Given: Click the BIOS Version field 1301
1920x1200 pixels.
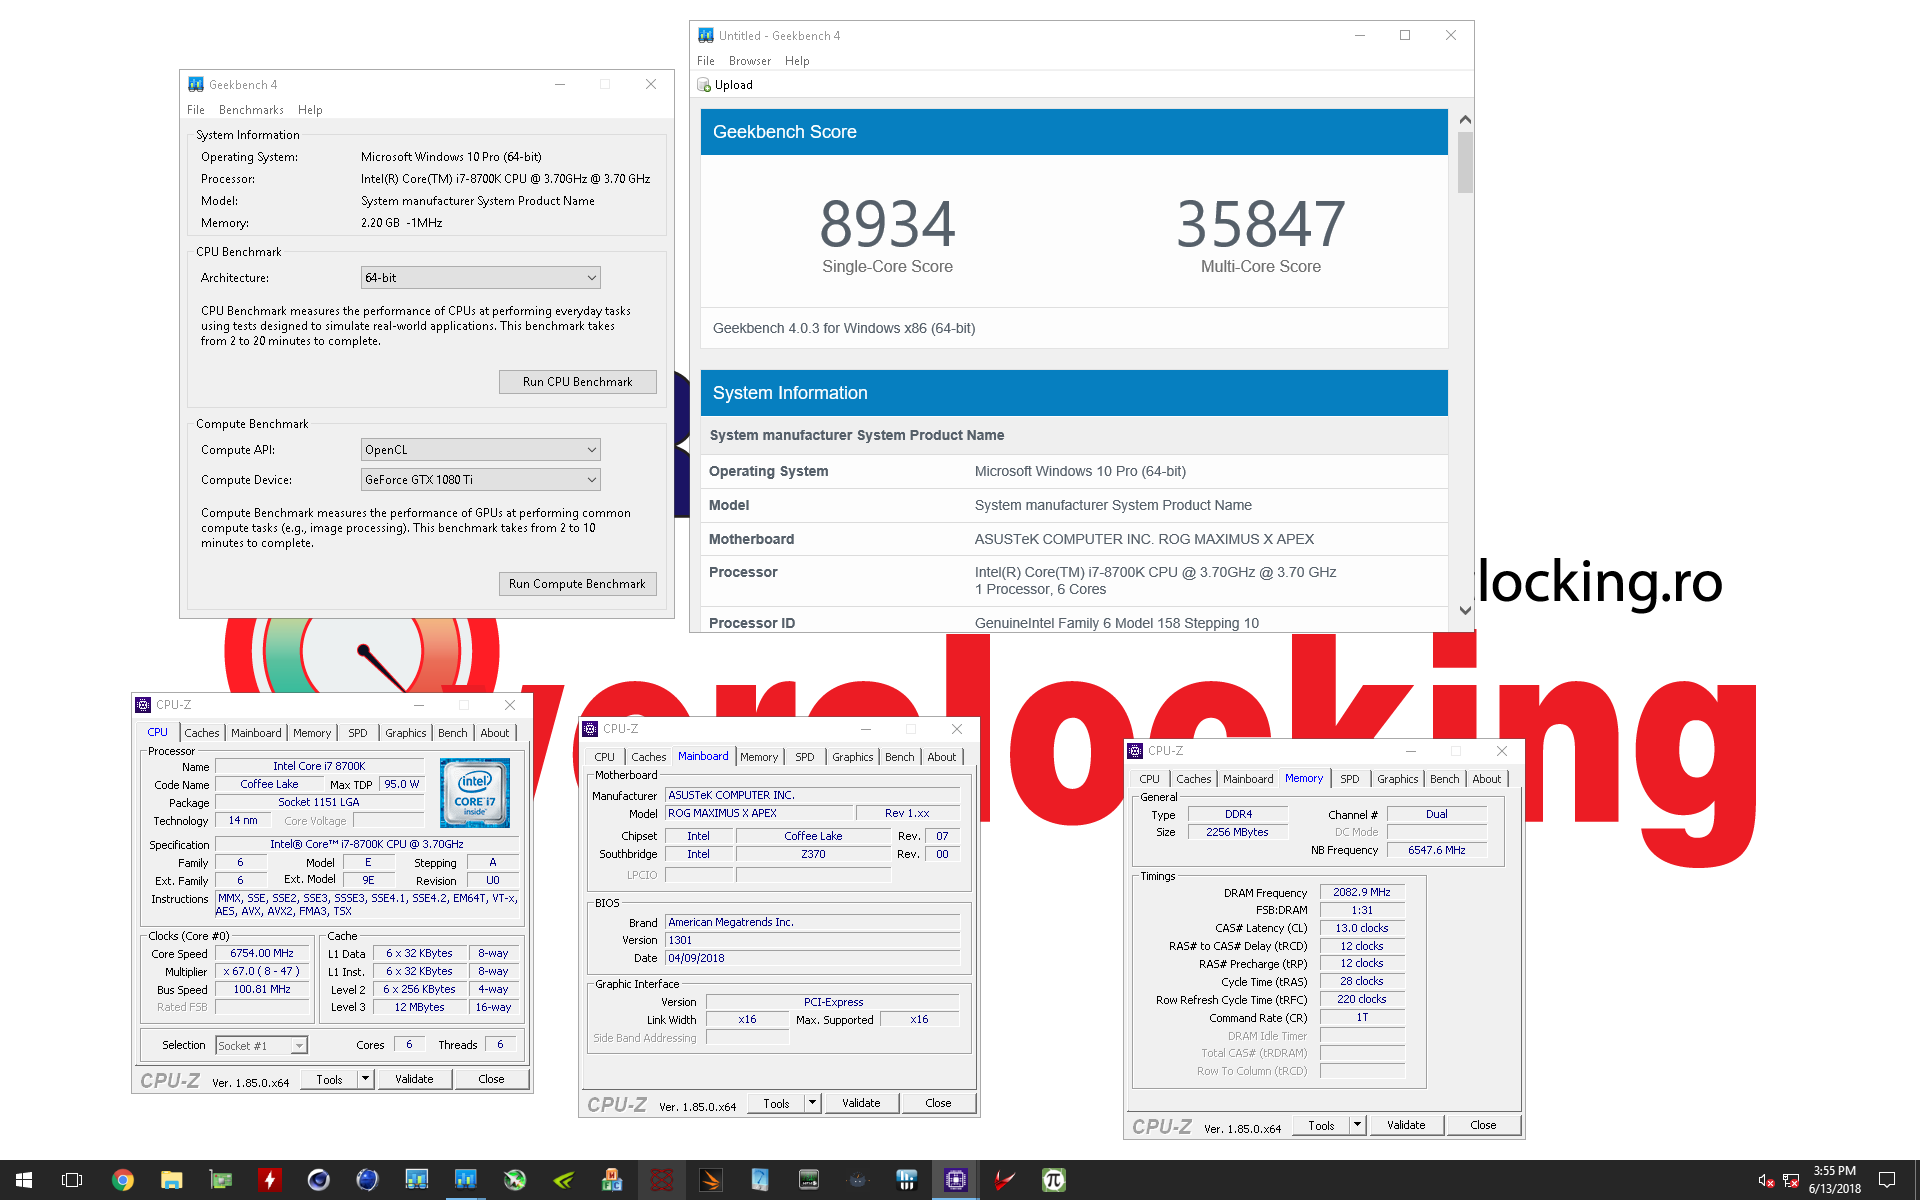Looking at the screenshot, I should pos(812,940).
